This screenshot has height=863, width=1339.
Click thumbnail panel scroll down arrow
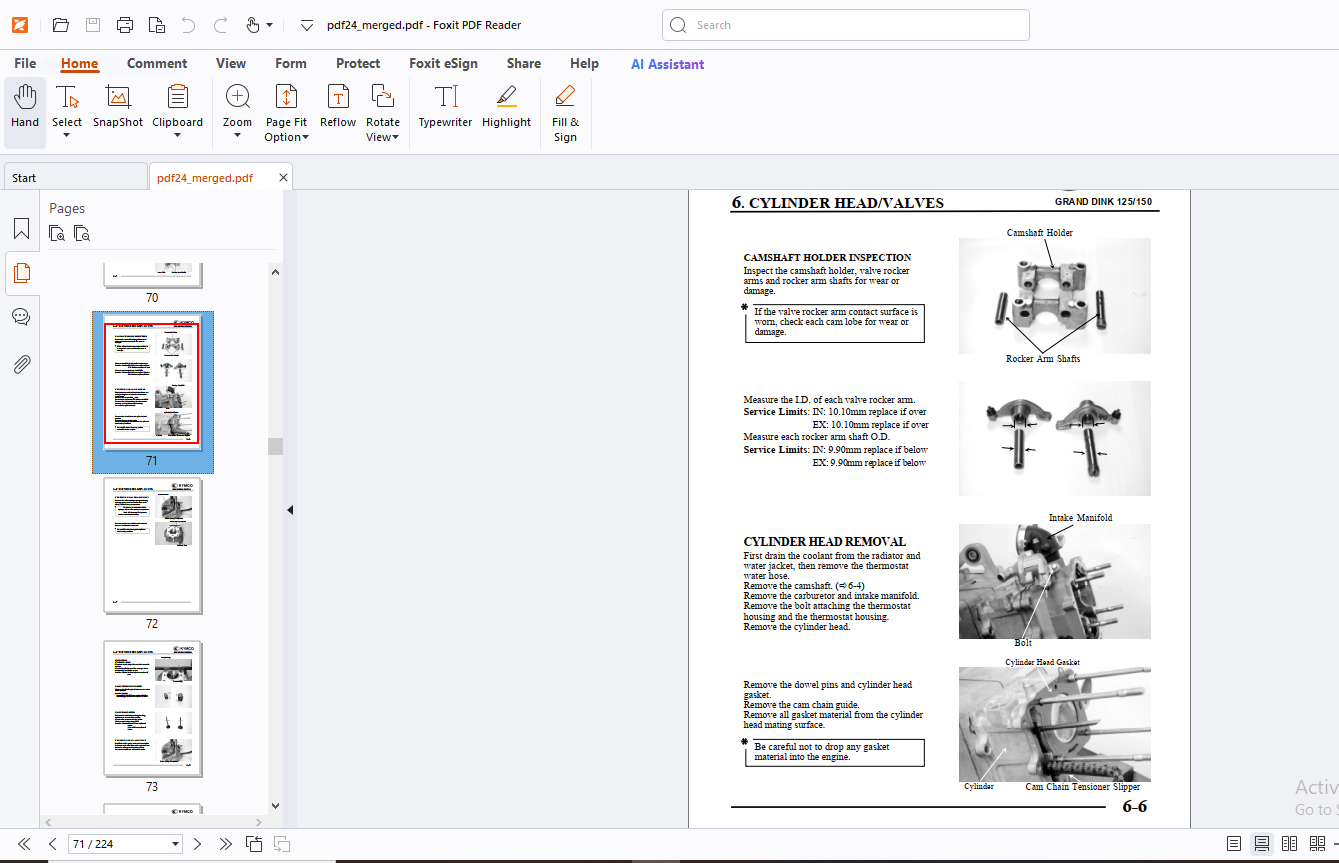point(275,805)
